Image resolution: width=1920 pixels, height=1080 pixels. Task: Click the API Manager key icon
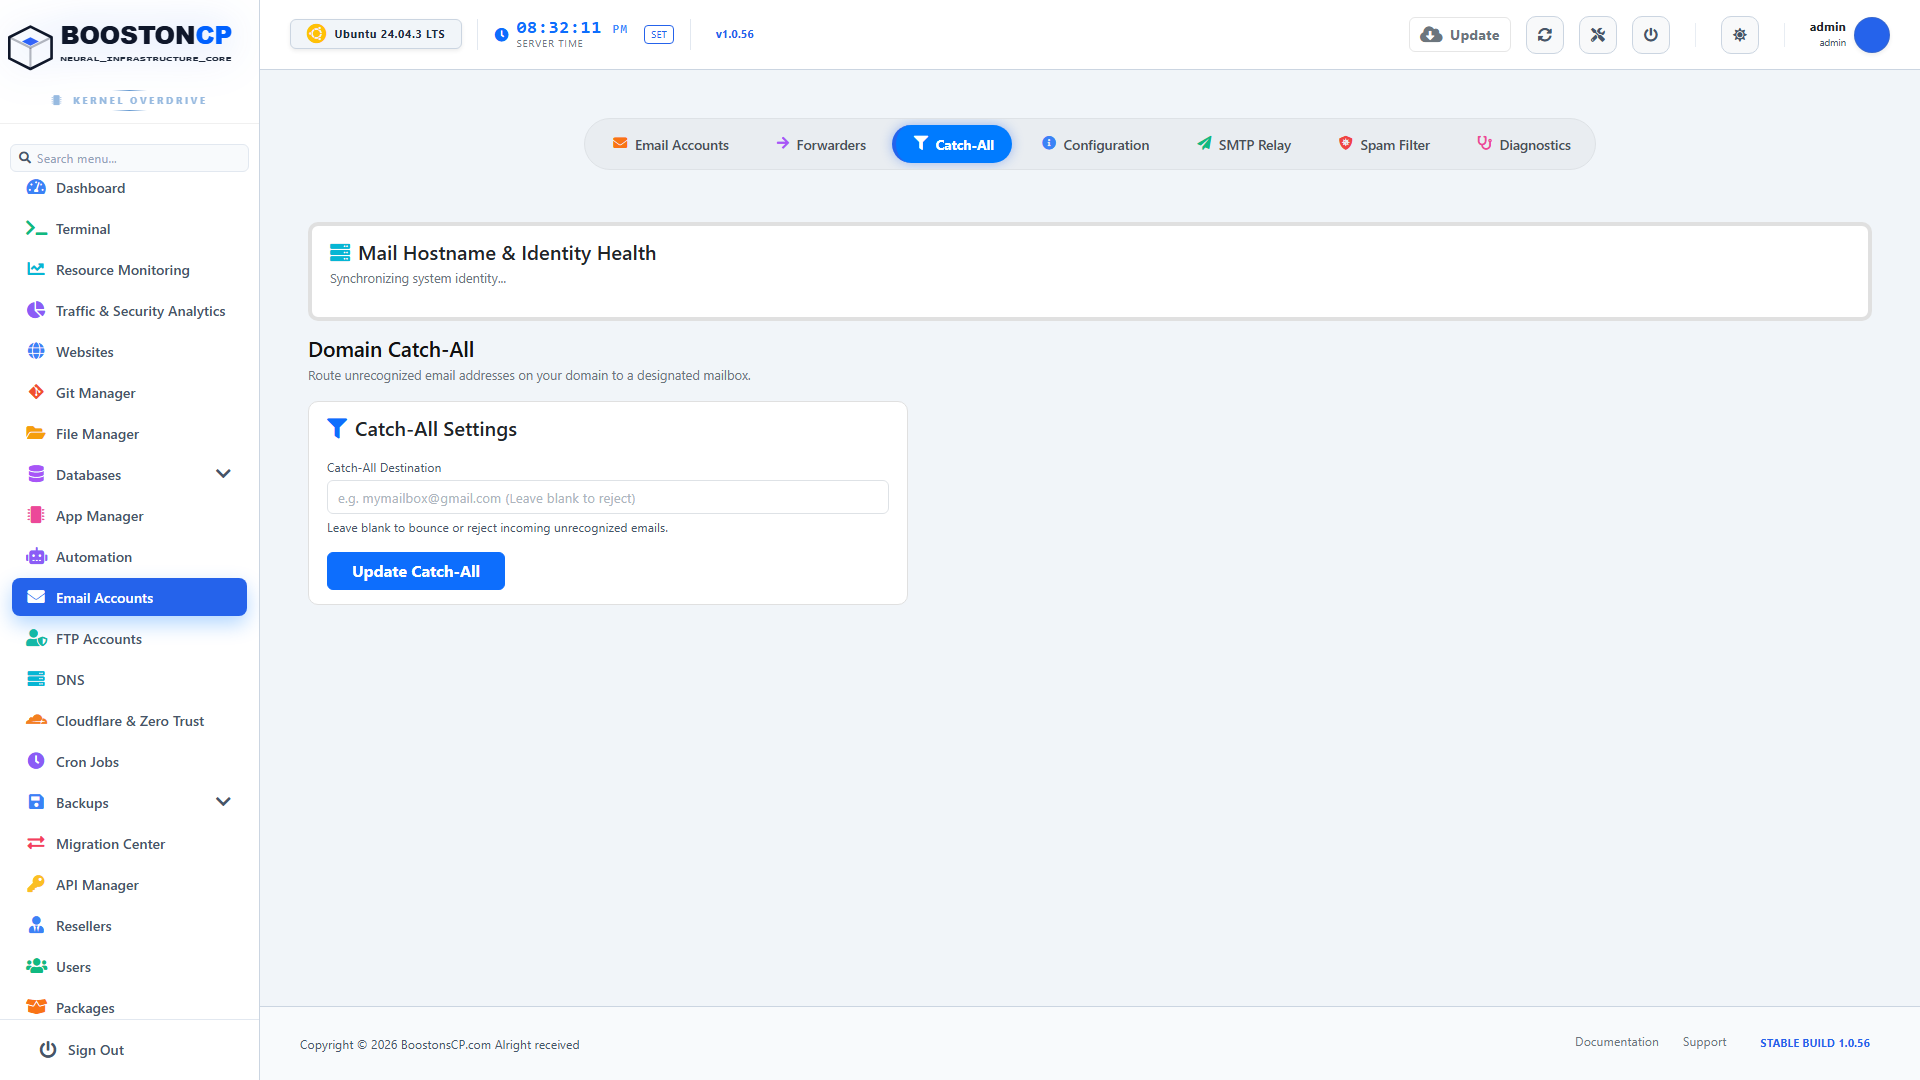(x=36, y=885)
